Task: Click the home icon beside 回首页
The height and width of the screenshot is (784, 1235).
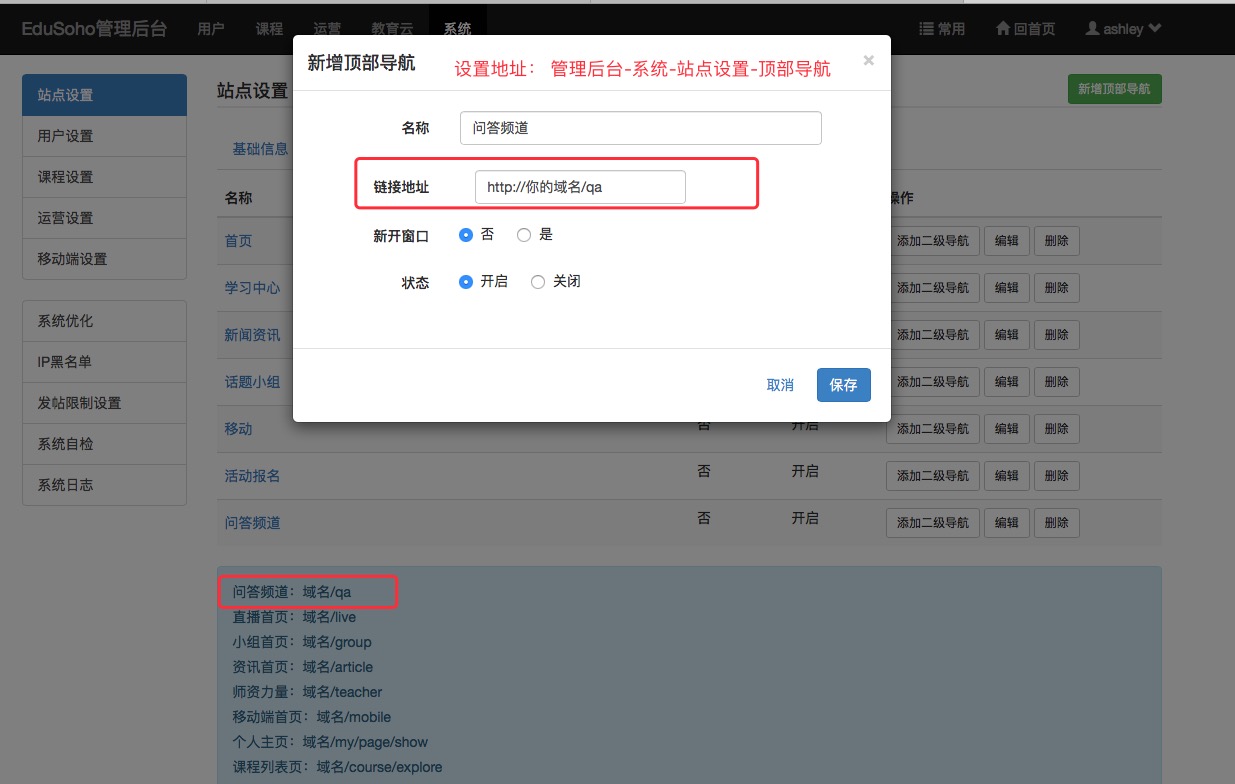Action: pos(1003,29)
